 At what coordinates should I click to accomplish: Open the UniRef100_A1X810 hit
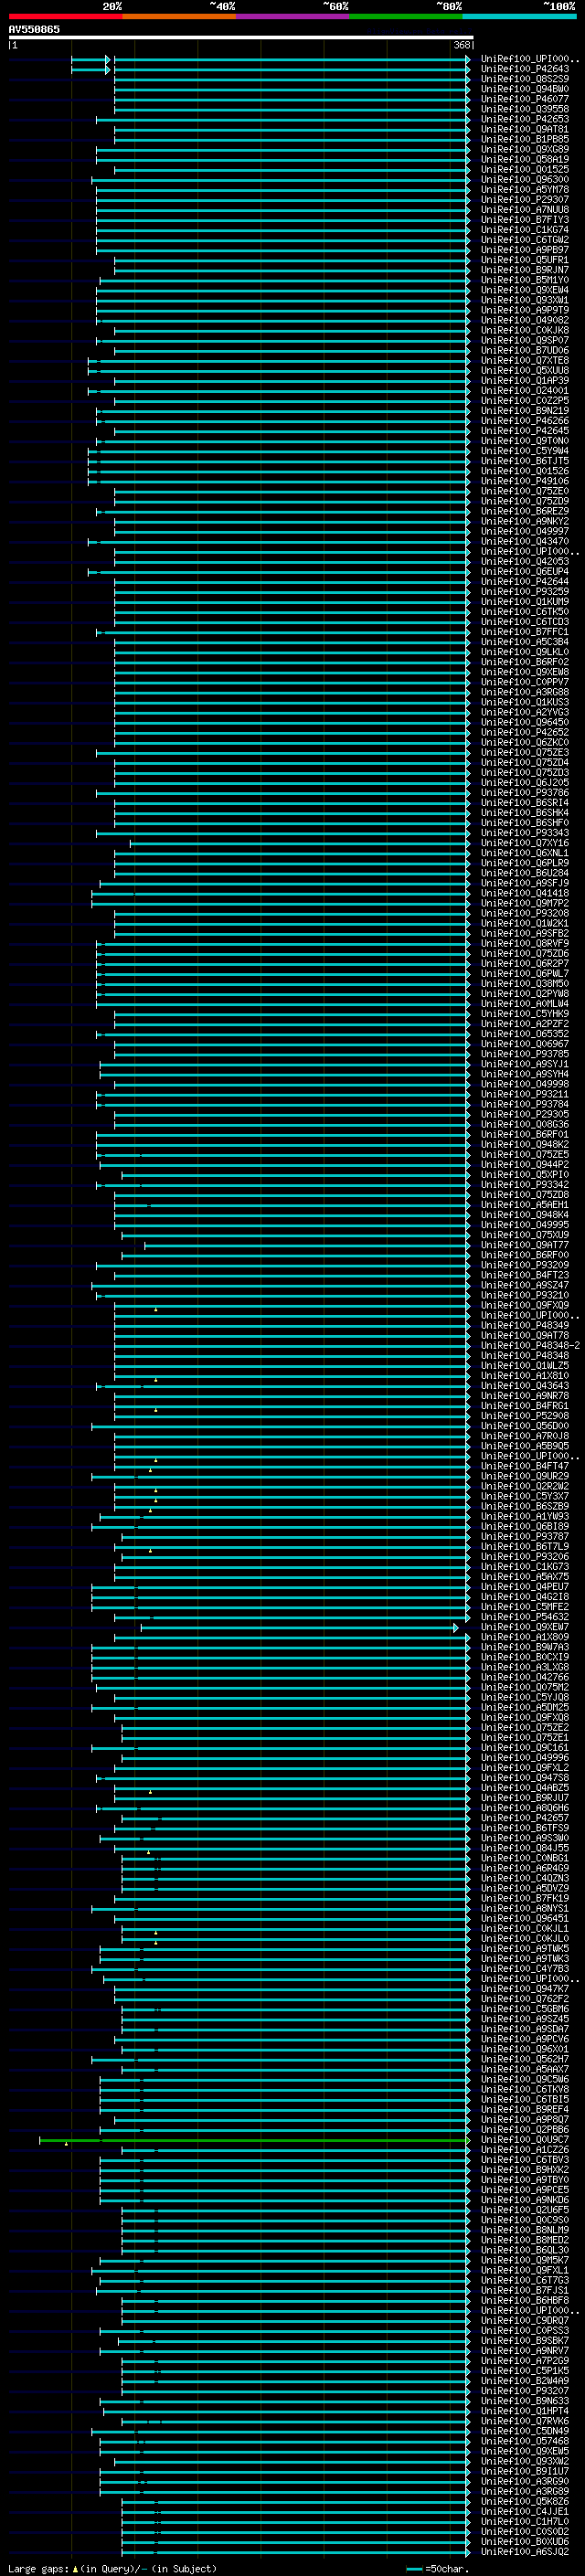(525, 1375)
